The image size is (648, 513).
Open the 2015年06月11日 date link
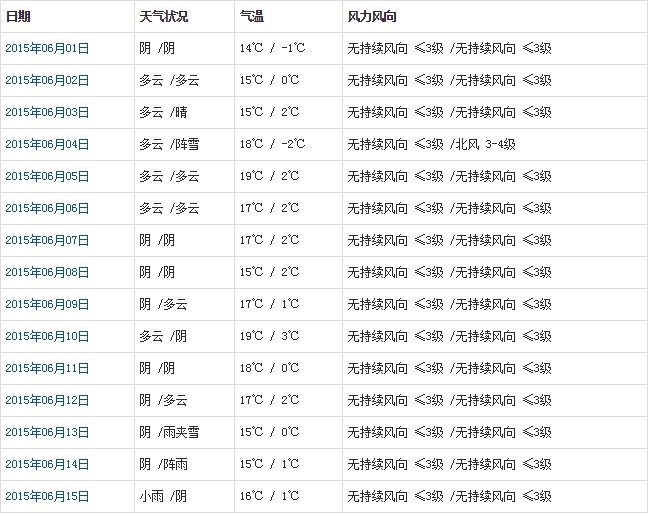[x=47, y=368]
